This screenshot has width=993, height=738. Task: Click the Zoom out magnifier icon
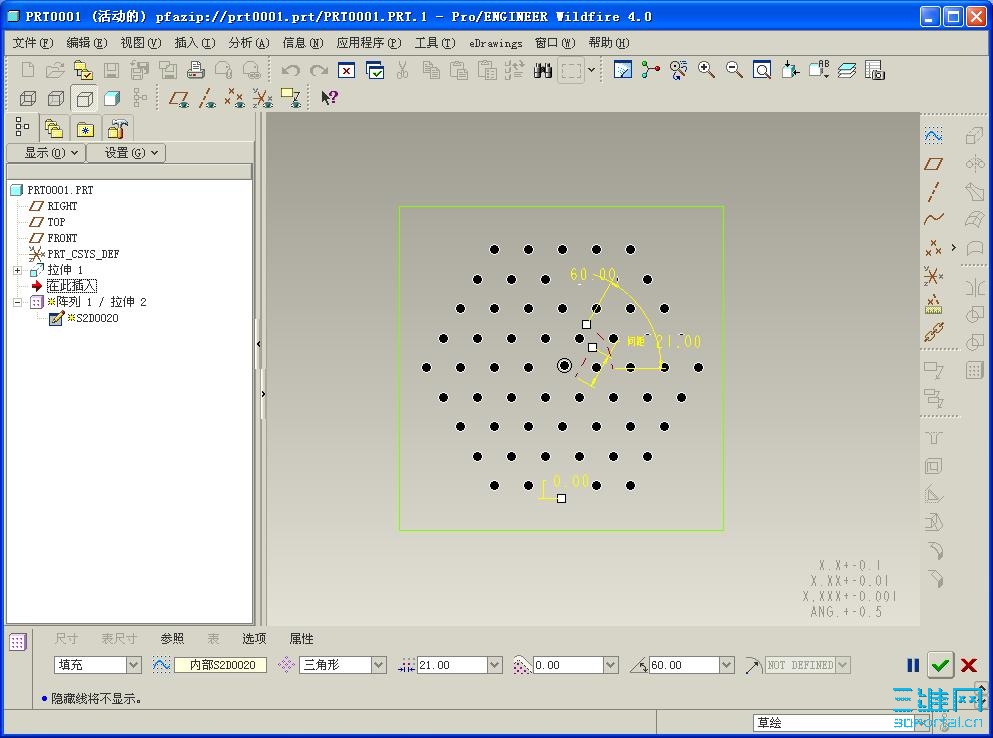coord(734,70)
